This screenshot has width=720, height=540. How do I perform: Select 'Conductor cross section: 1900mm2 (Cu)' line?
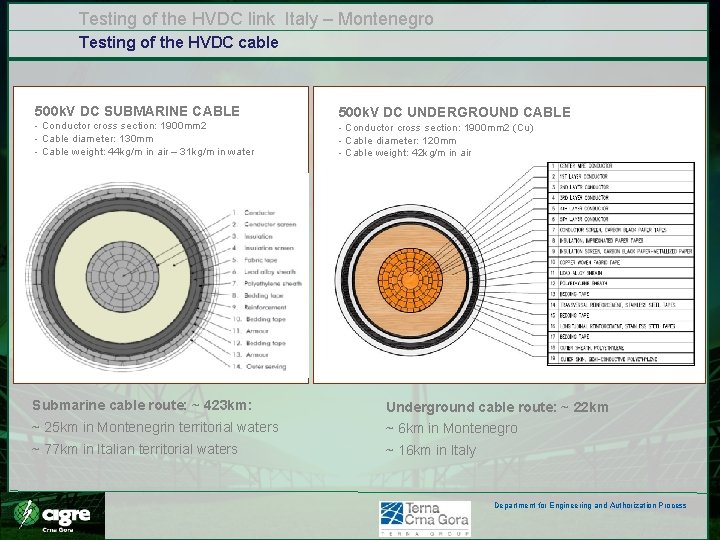(436, 128)
